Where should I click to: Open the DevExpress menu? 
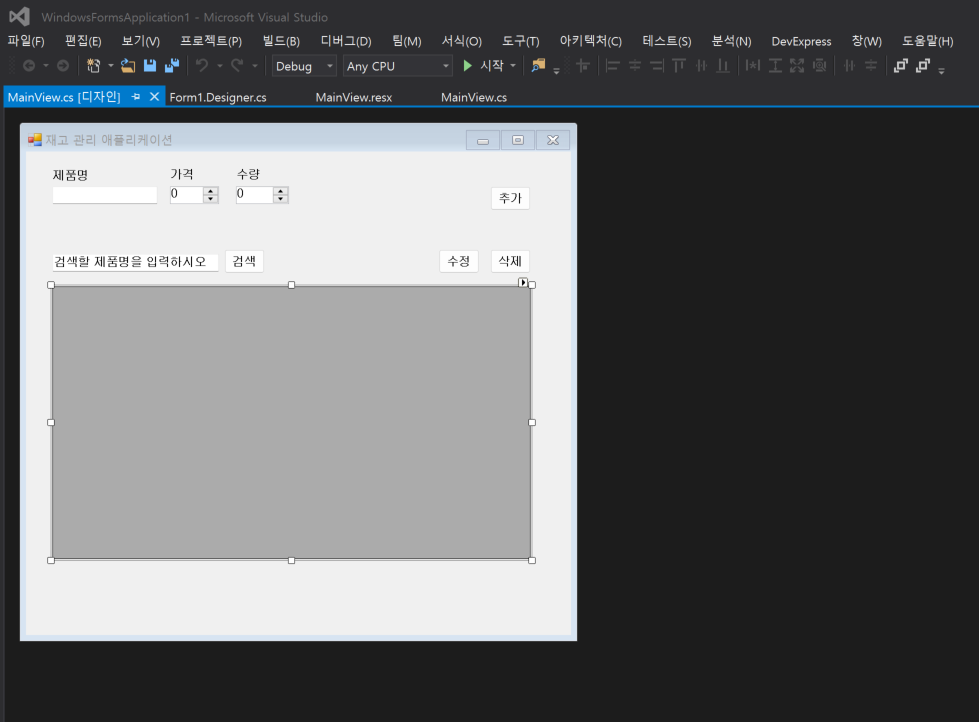click(x=801, y=41)
